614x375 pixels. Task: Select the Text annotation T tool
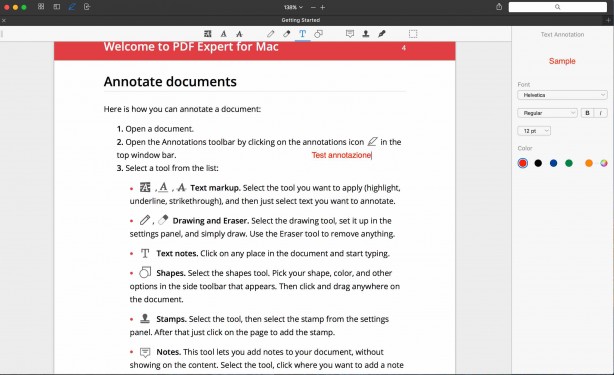pyautogui.click(x=302, y=34)
